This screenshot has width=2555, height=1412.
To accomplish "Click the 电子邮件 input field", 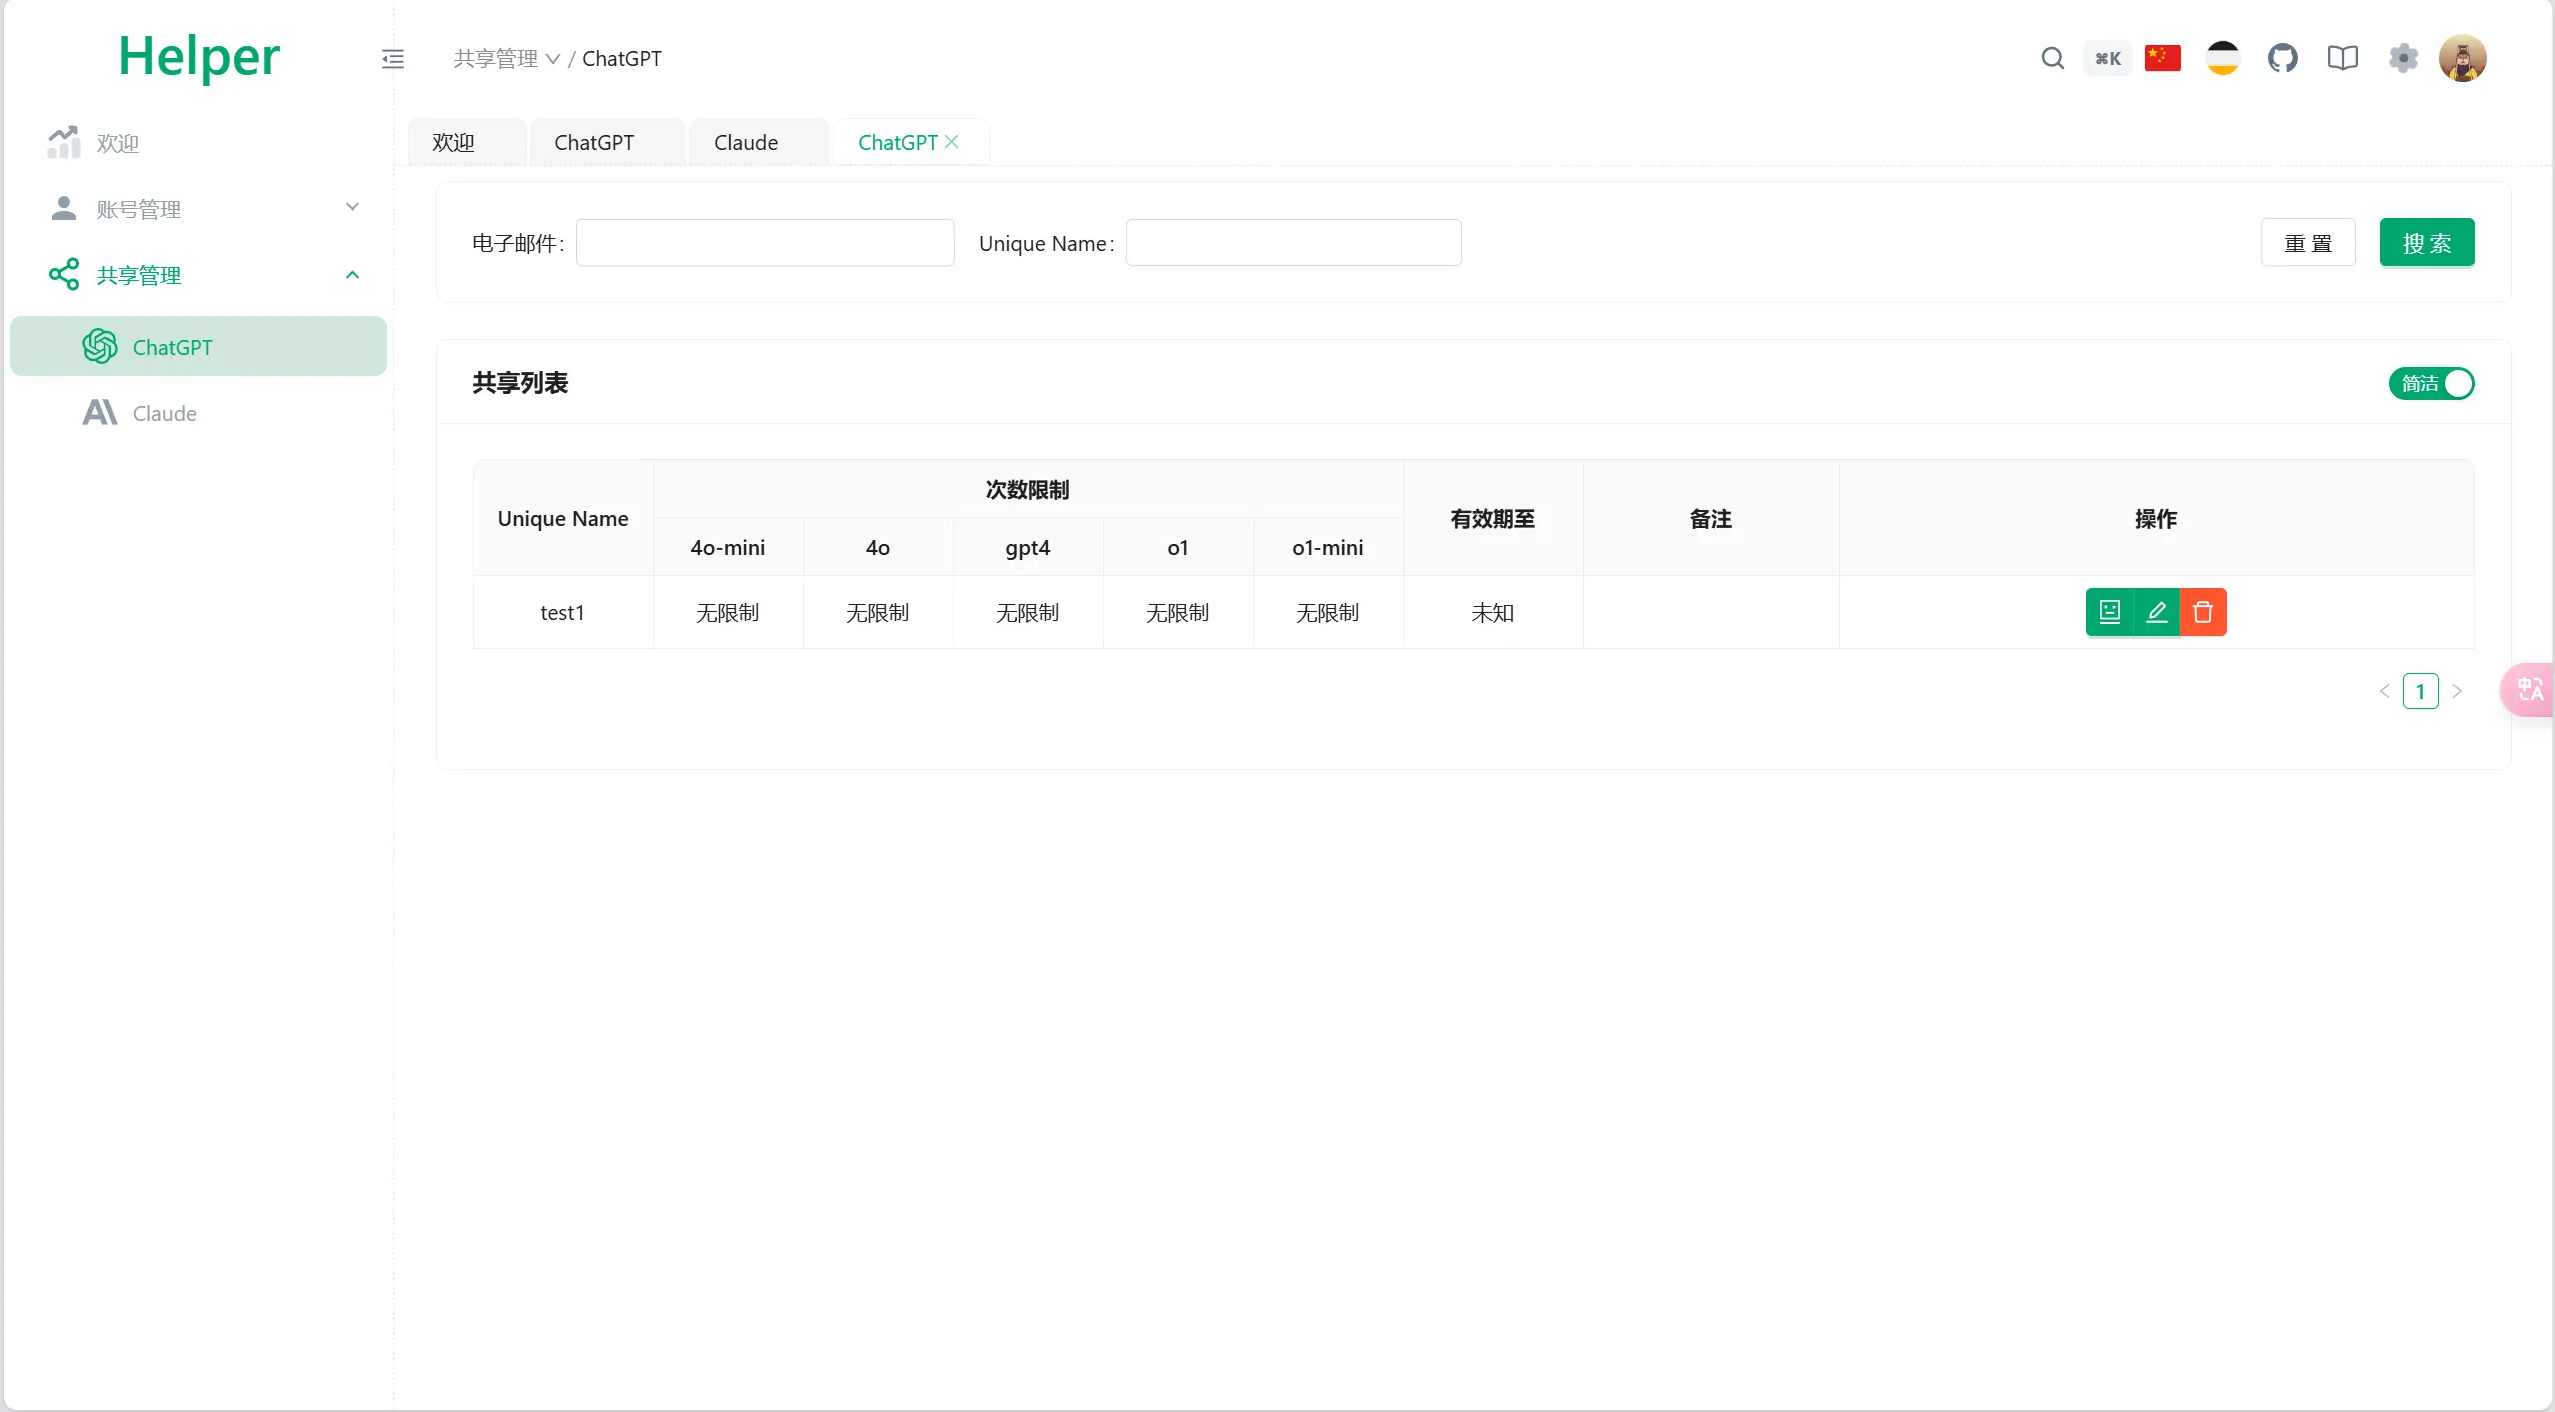I will 765,242.
